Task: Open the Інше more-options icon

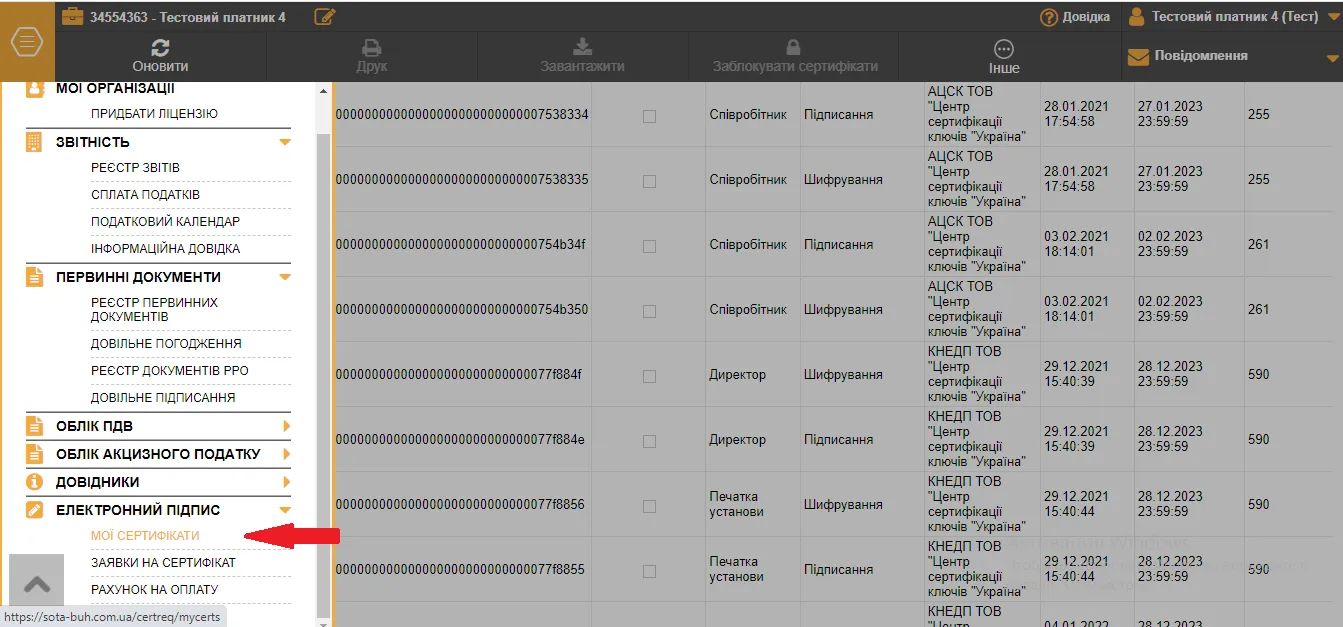Action: (x=1004, y=49)
